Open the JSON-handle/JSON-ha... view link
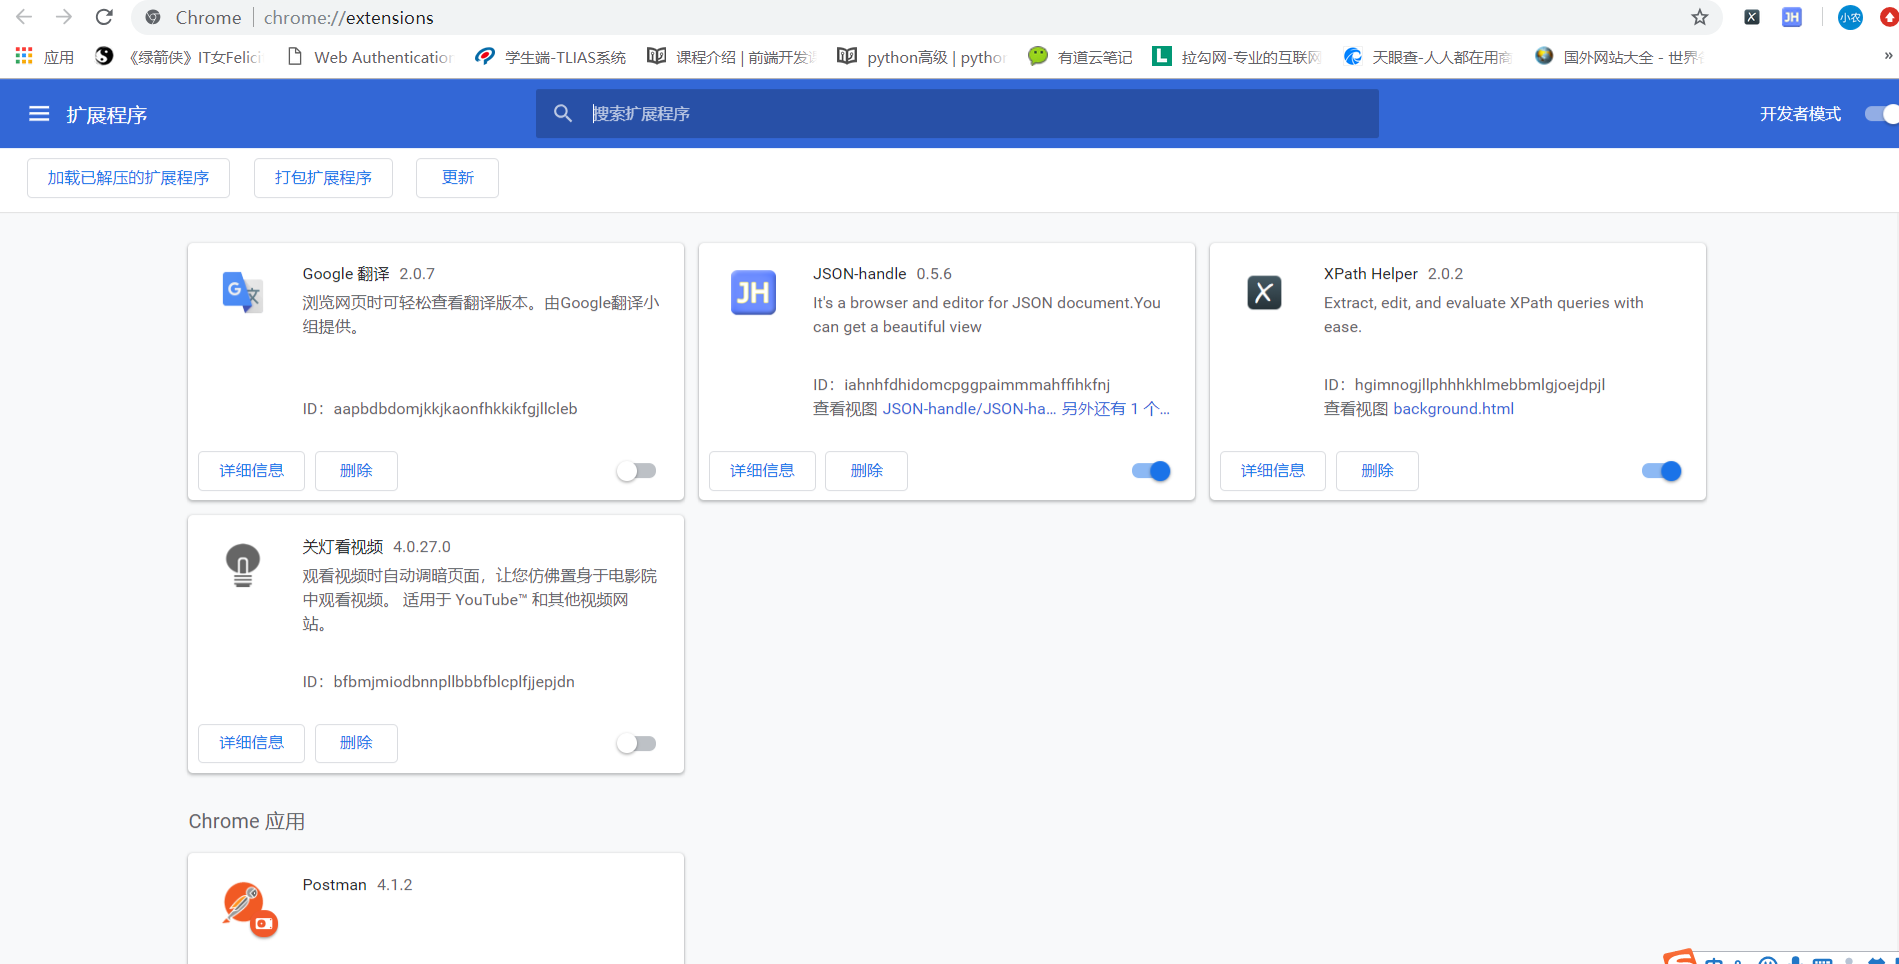Screen dimensions: 1899x964 pos(969,409)
